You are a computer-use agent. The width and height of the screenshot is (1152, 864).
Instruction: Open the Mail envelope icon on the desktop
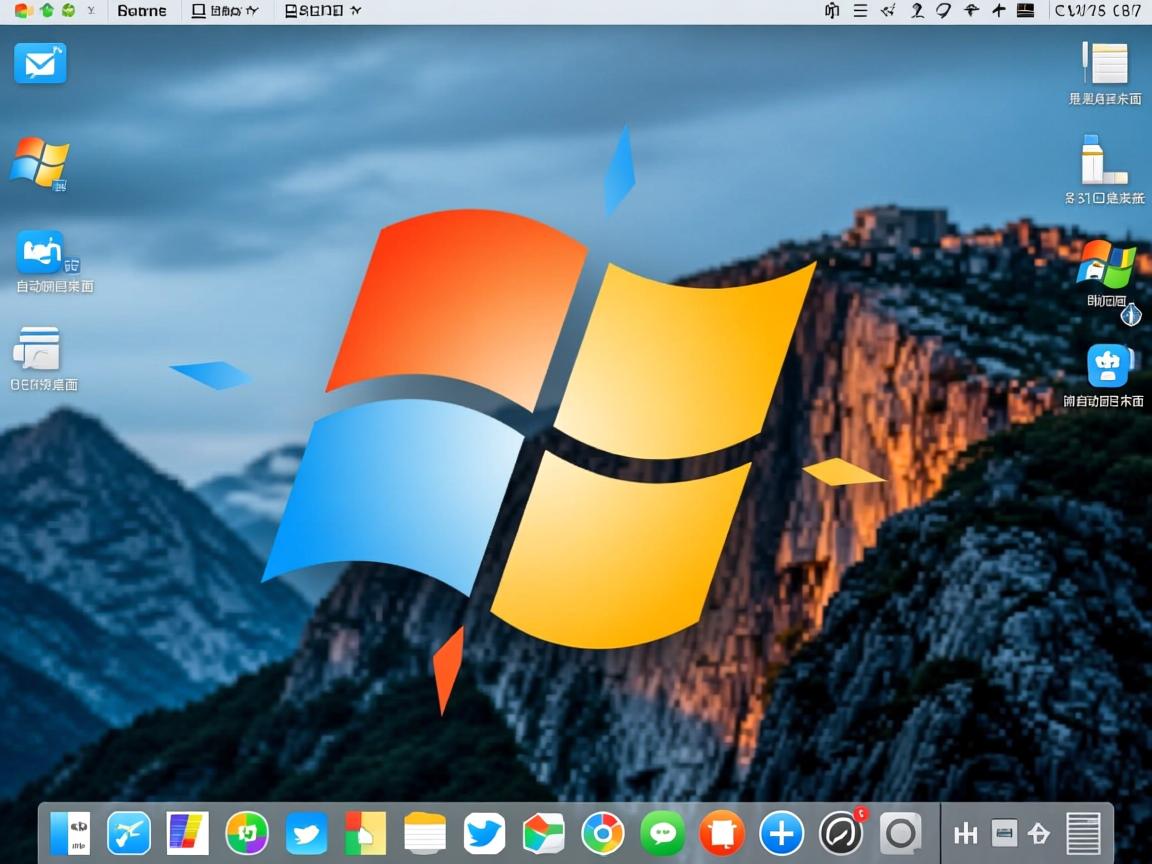pos(40,64)
